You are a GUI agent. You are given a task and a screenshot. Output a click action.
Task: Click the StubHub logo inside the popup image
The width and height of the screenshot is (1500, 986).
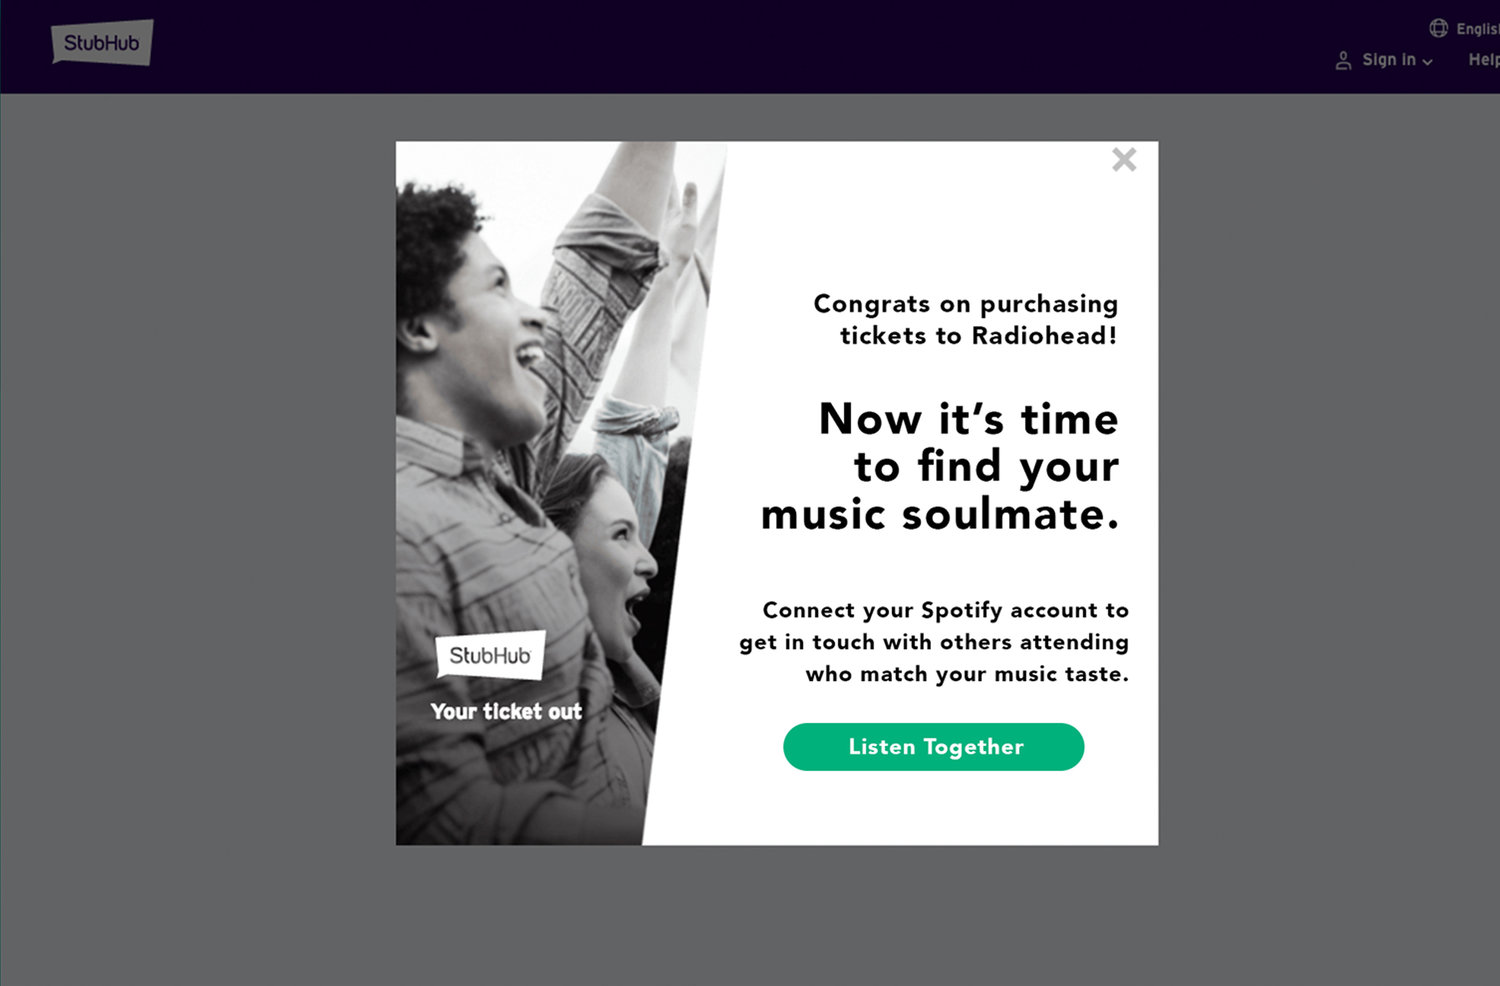click(x=490, y=655)
